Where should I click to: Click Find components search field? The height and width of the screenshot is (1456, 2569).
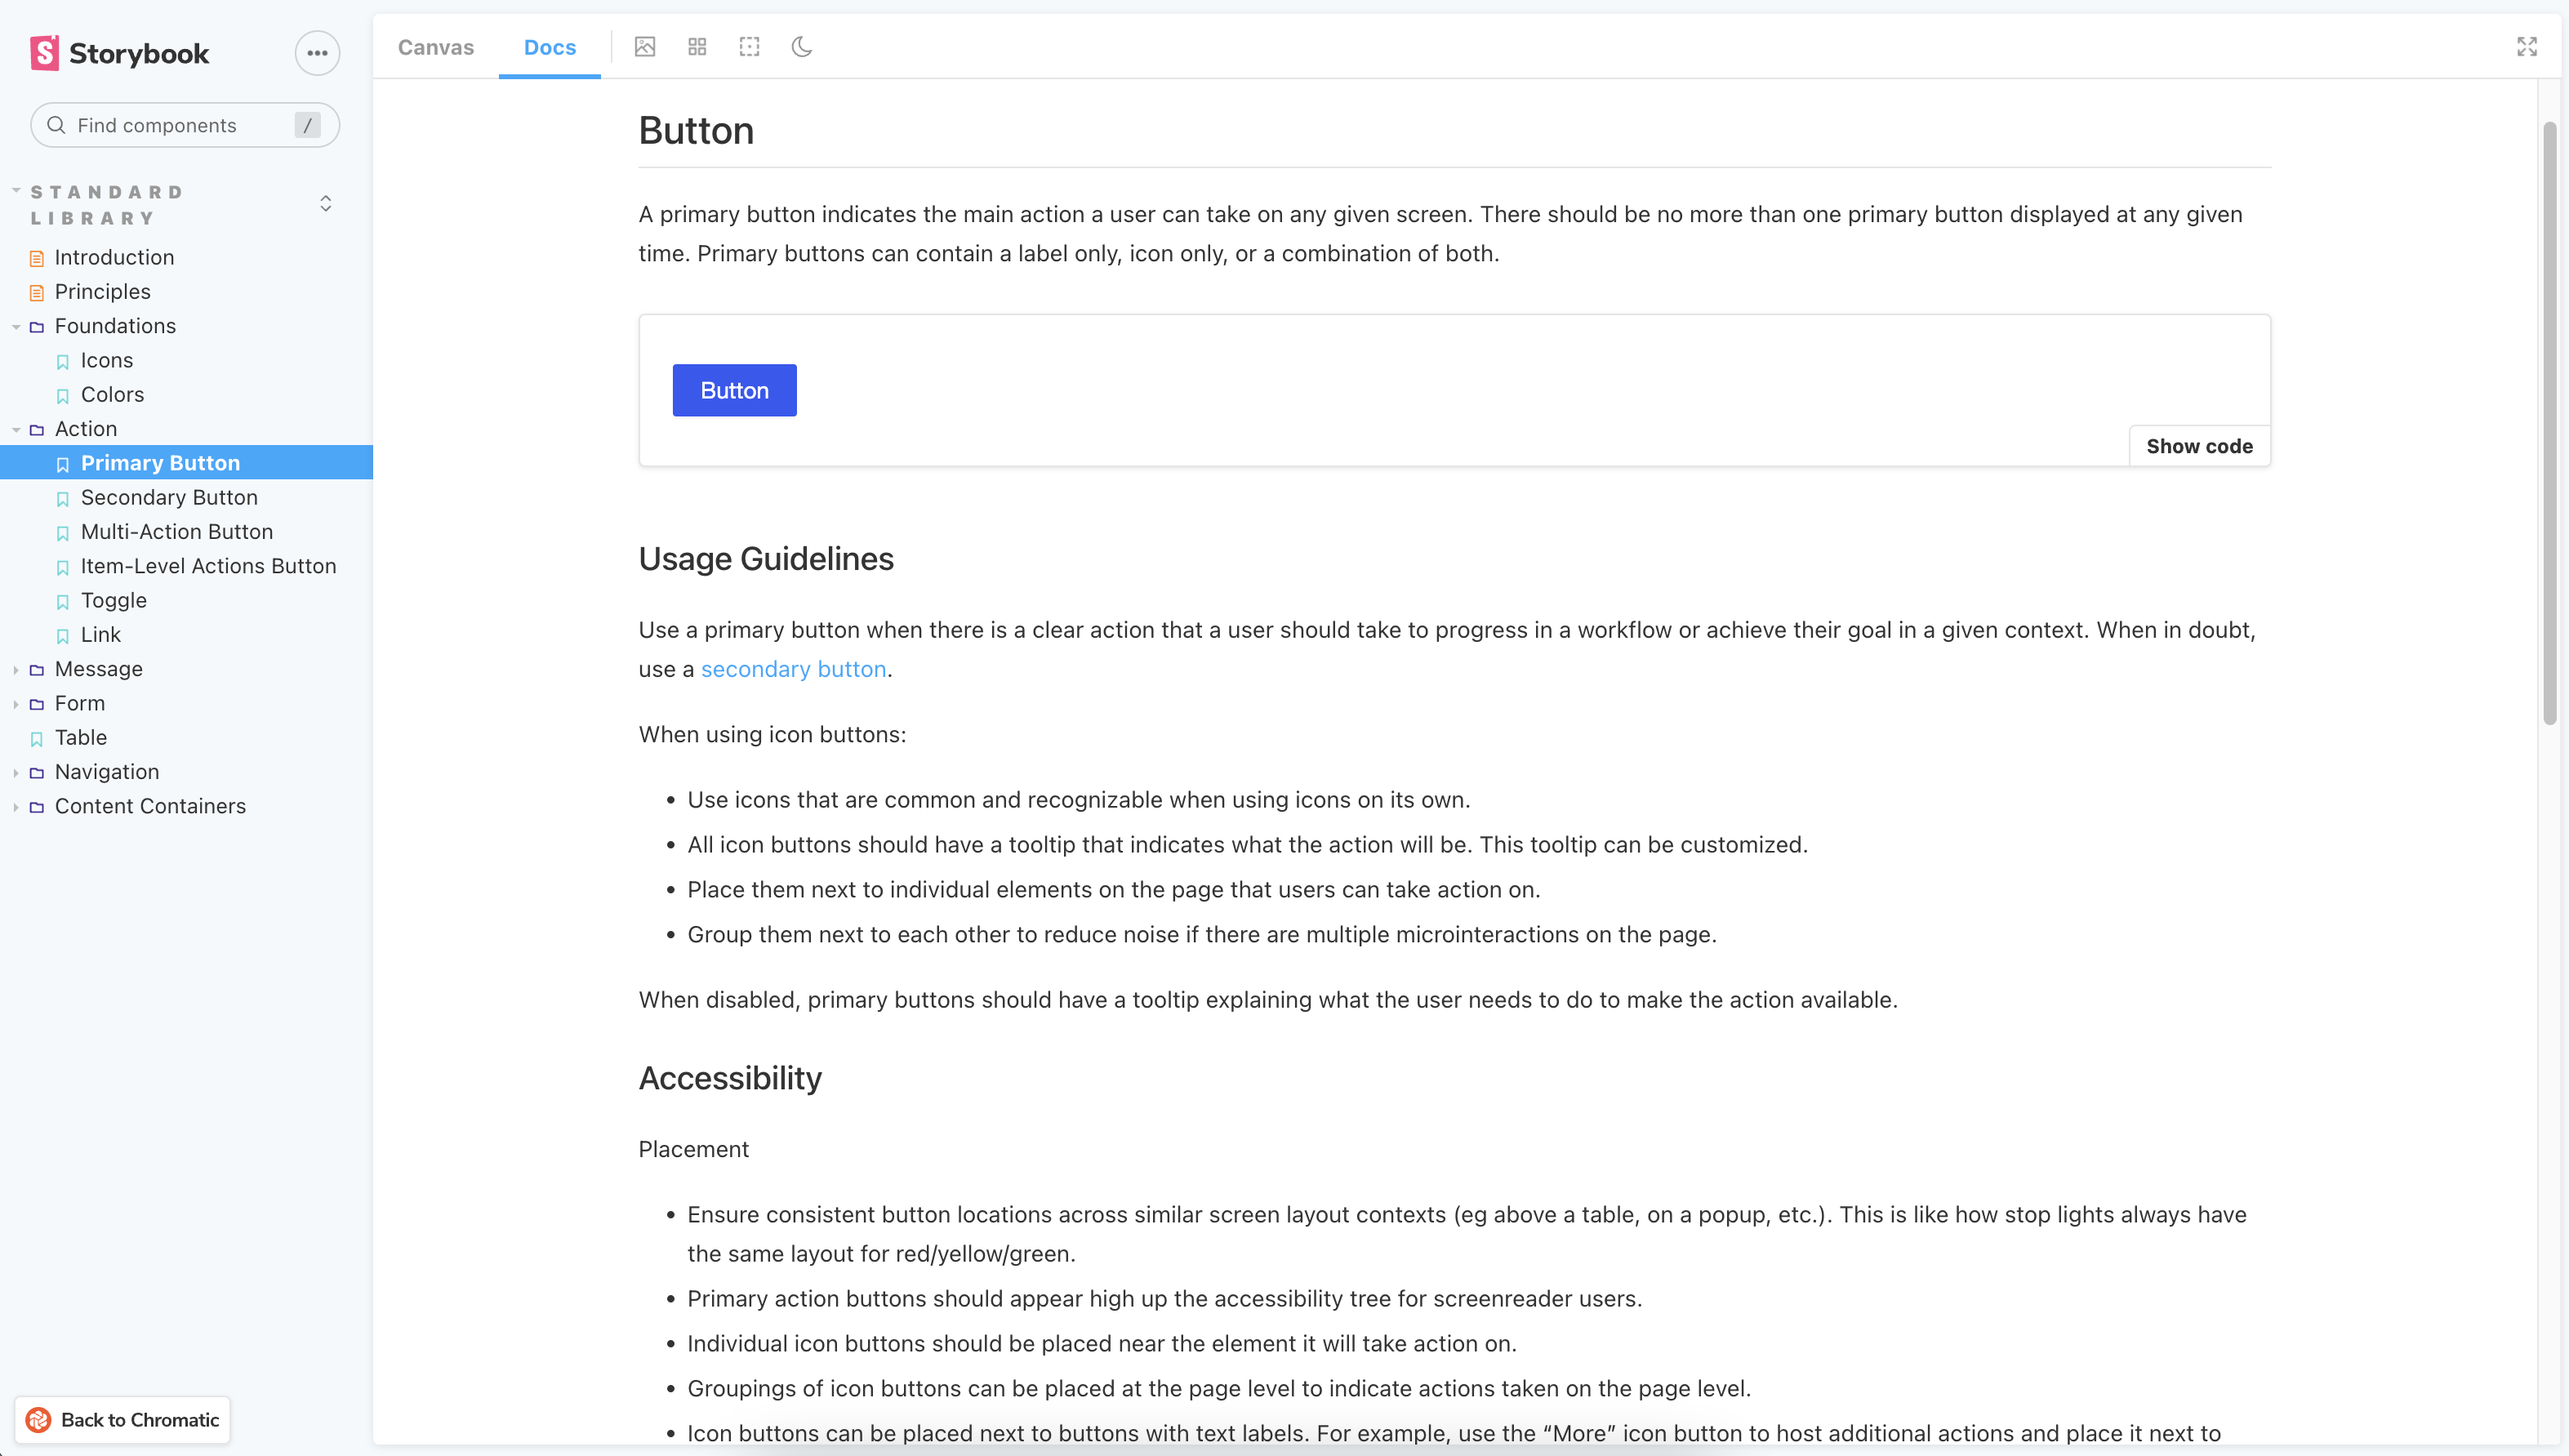point(185,123)
